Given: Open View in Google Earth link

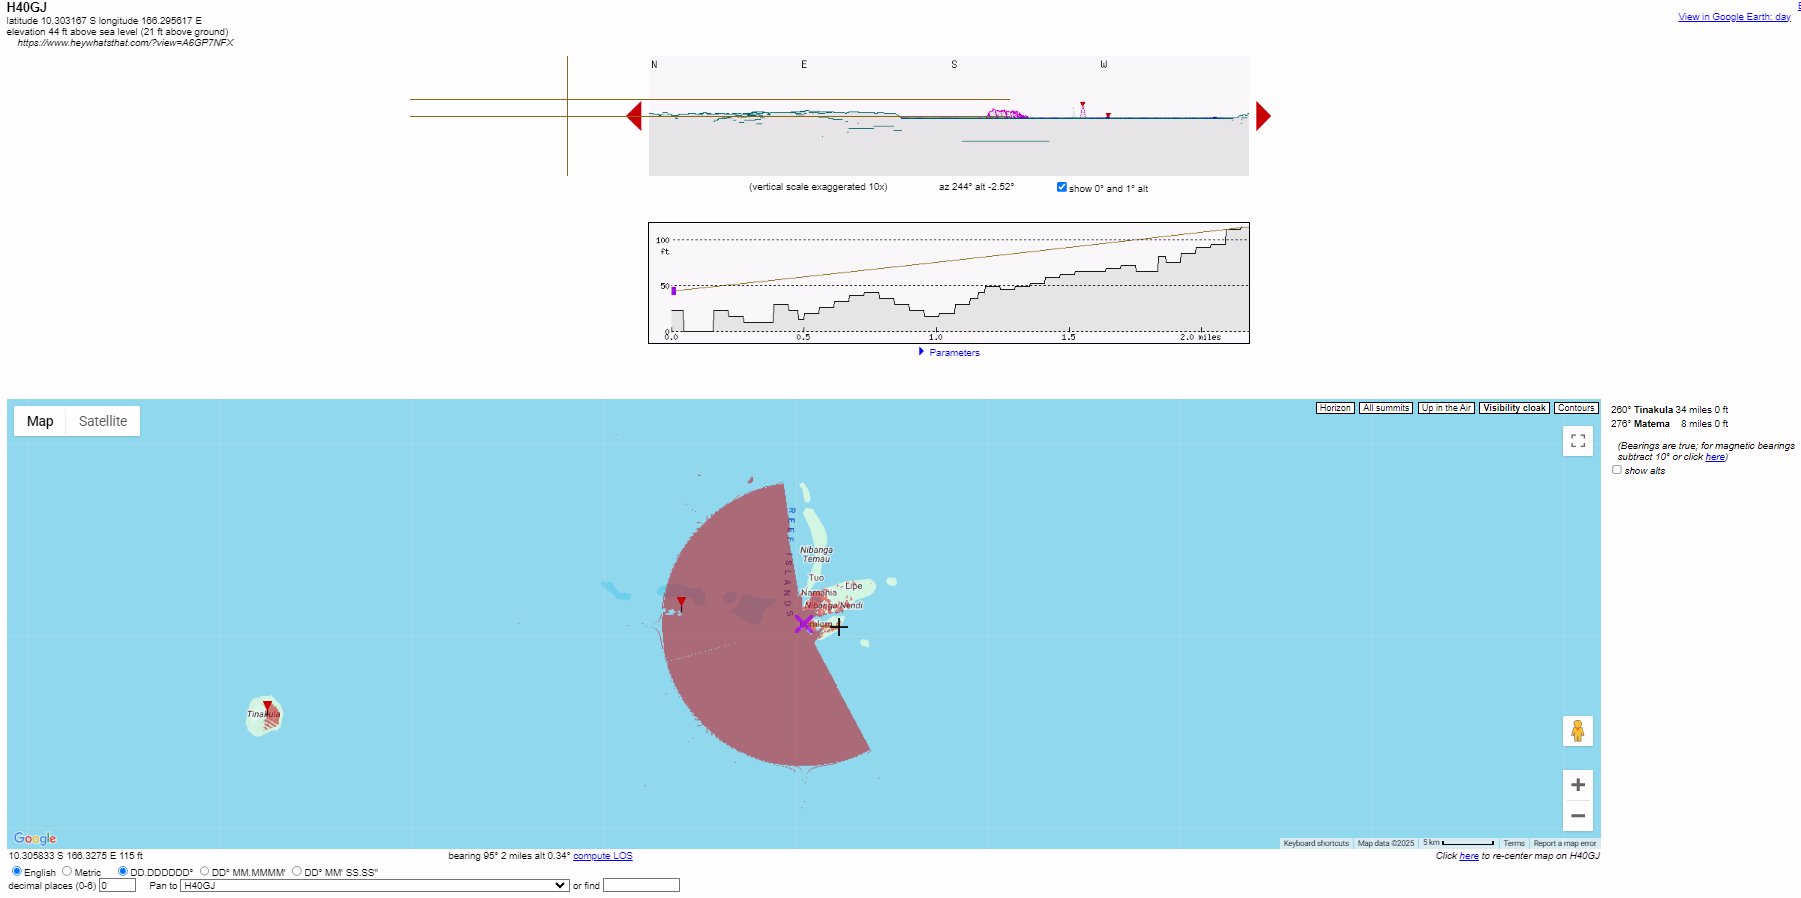Looking at the screenshot, I should coord(1733,17).
